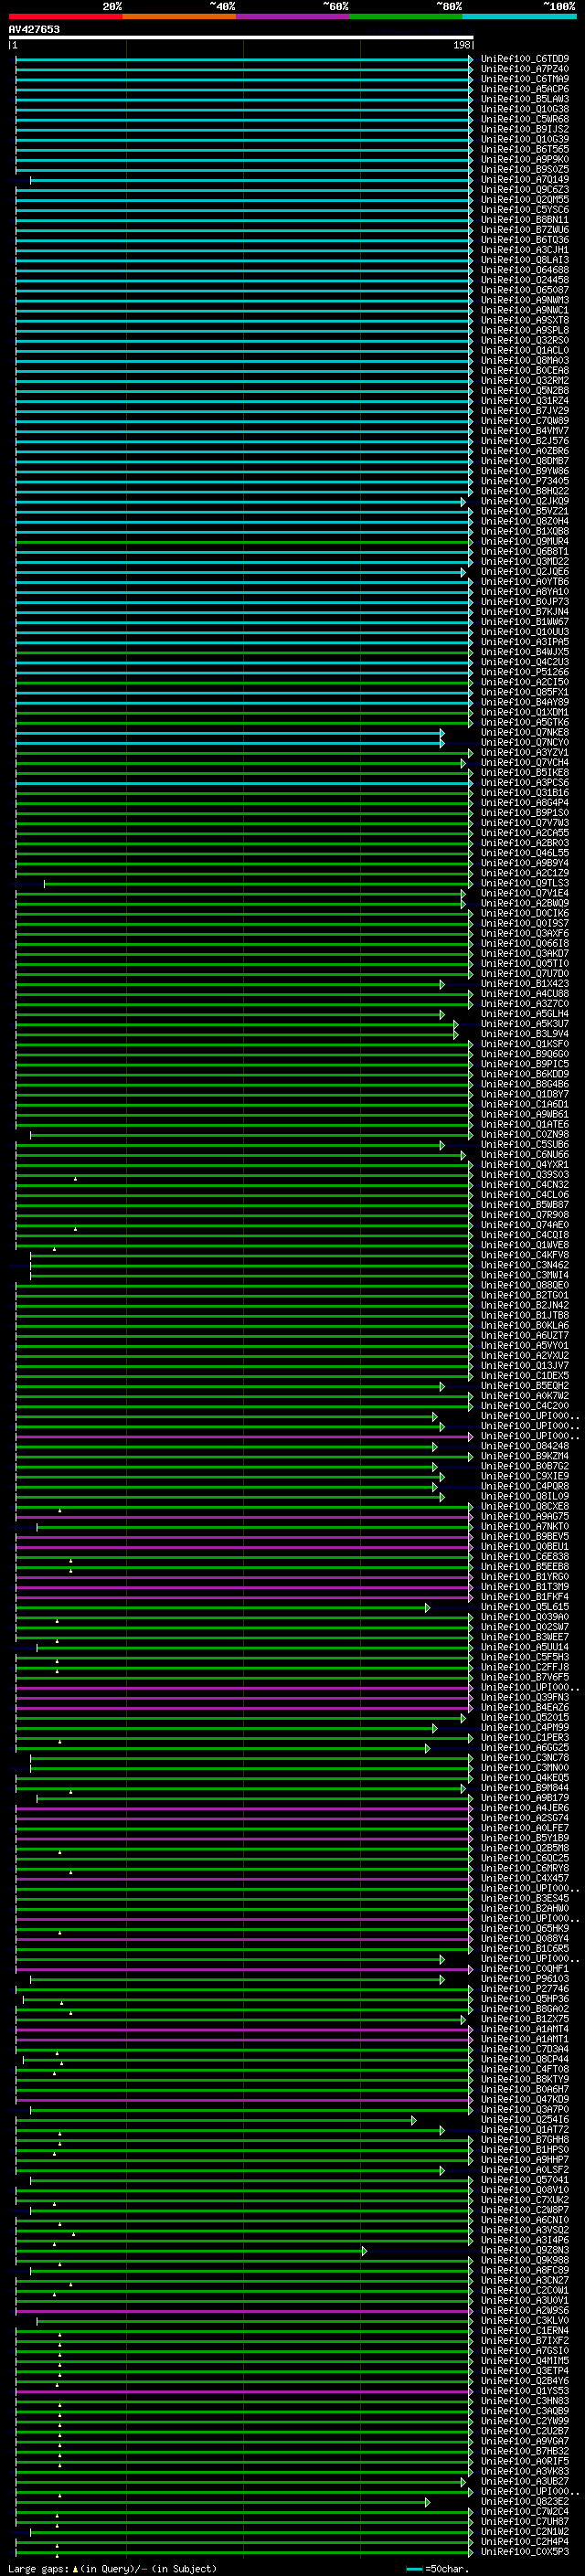This screenshot has height=2576, width=585.
Task: Select label UniRef100_Q2JQE6
Action: coord(525,572)
